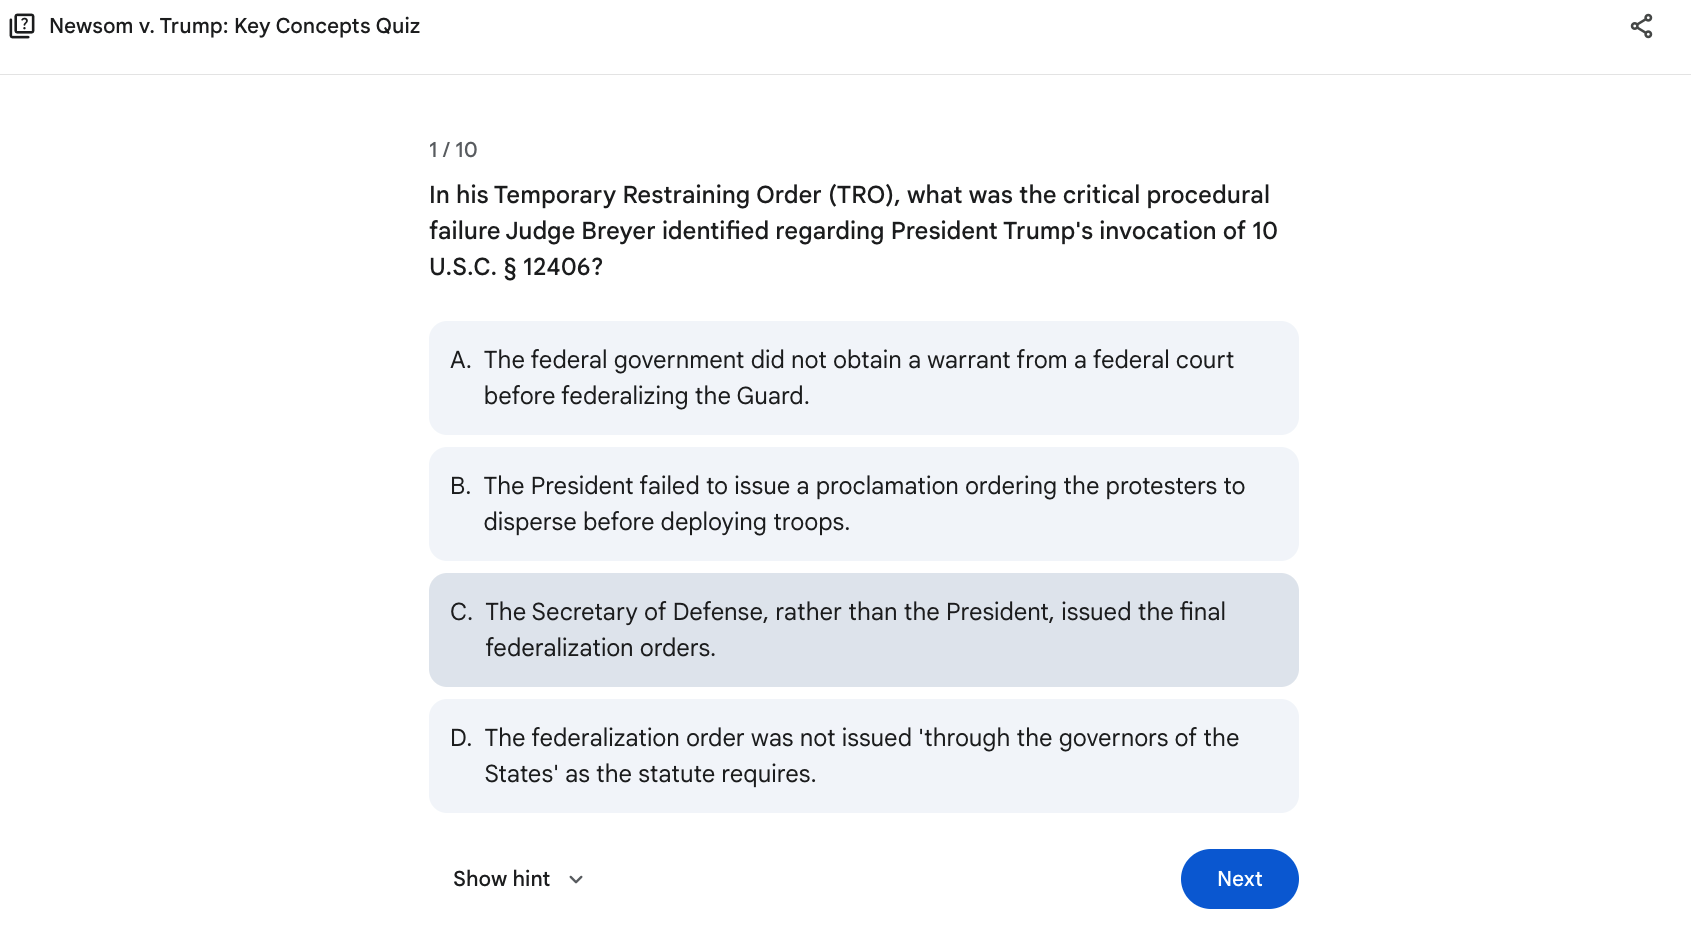Click the 'A.' letter label

tap(460, 360)
